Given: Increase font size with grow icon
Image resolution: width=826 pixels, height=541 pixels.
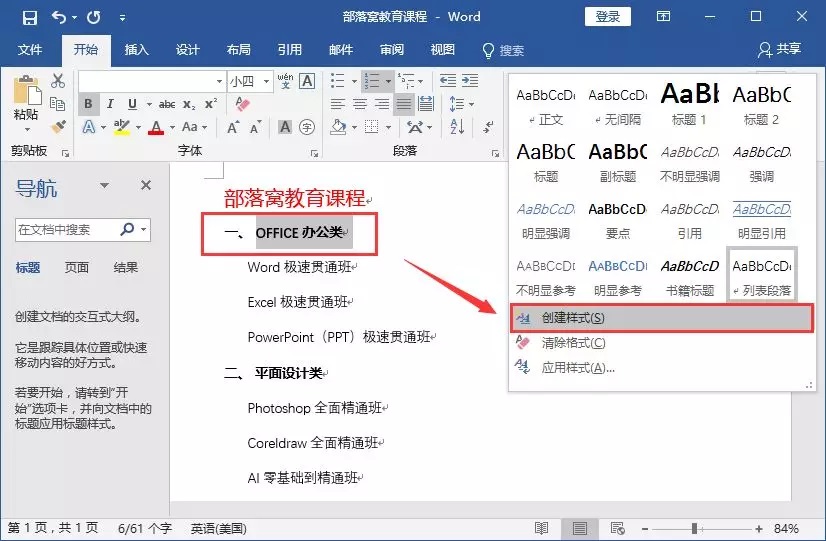Looking at the screenshot, I should click(232, 127).
